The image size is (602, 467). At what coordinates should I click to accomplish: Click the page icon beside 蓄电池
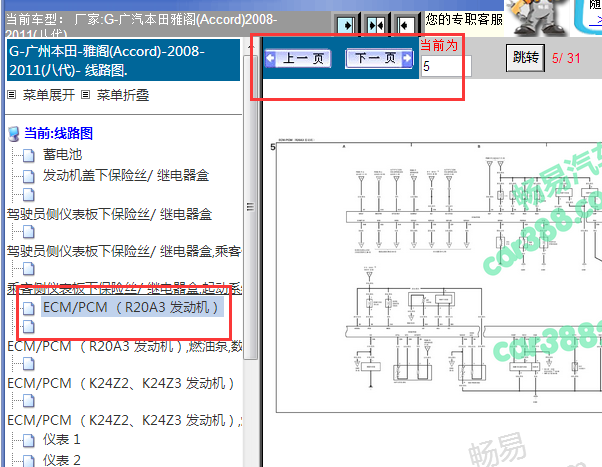pos(28,156)
